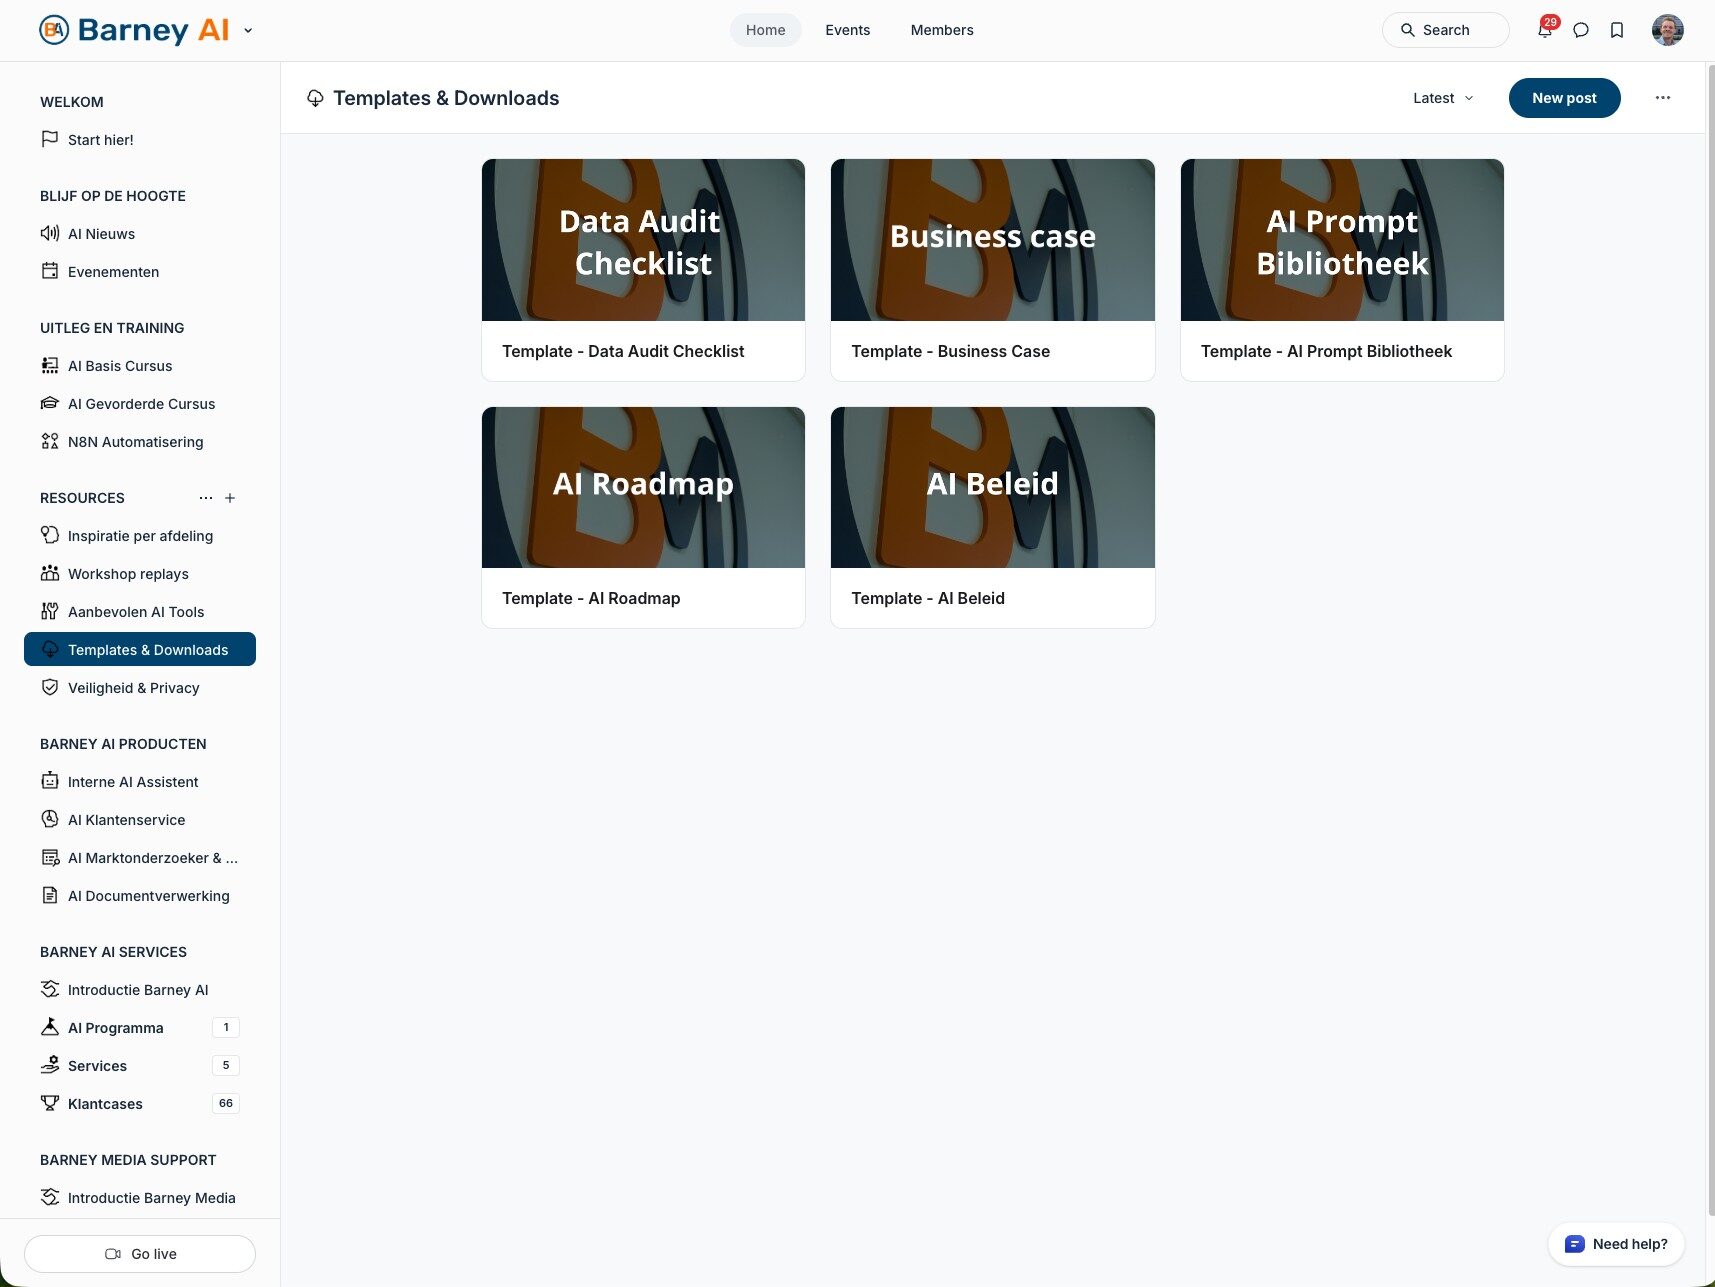Viewport: 1715px width, 1287px height.
Task: Click the plus icon next to RESOURCES
Action: (x=230, y=498)
